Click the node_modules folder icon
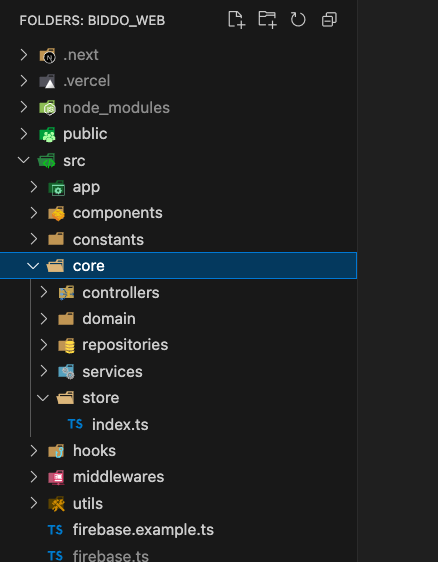 click(x=47, y=108)
